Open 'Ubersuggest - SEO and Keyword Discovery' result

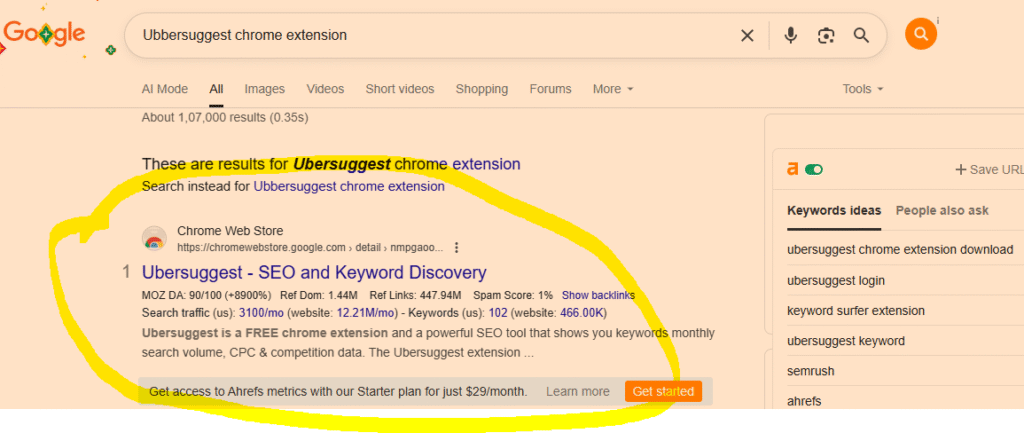point(314,272)
